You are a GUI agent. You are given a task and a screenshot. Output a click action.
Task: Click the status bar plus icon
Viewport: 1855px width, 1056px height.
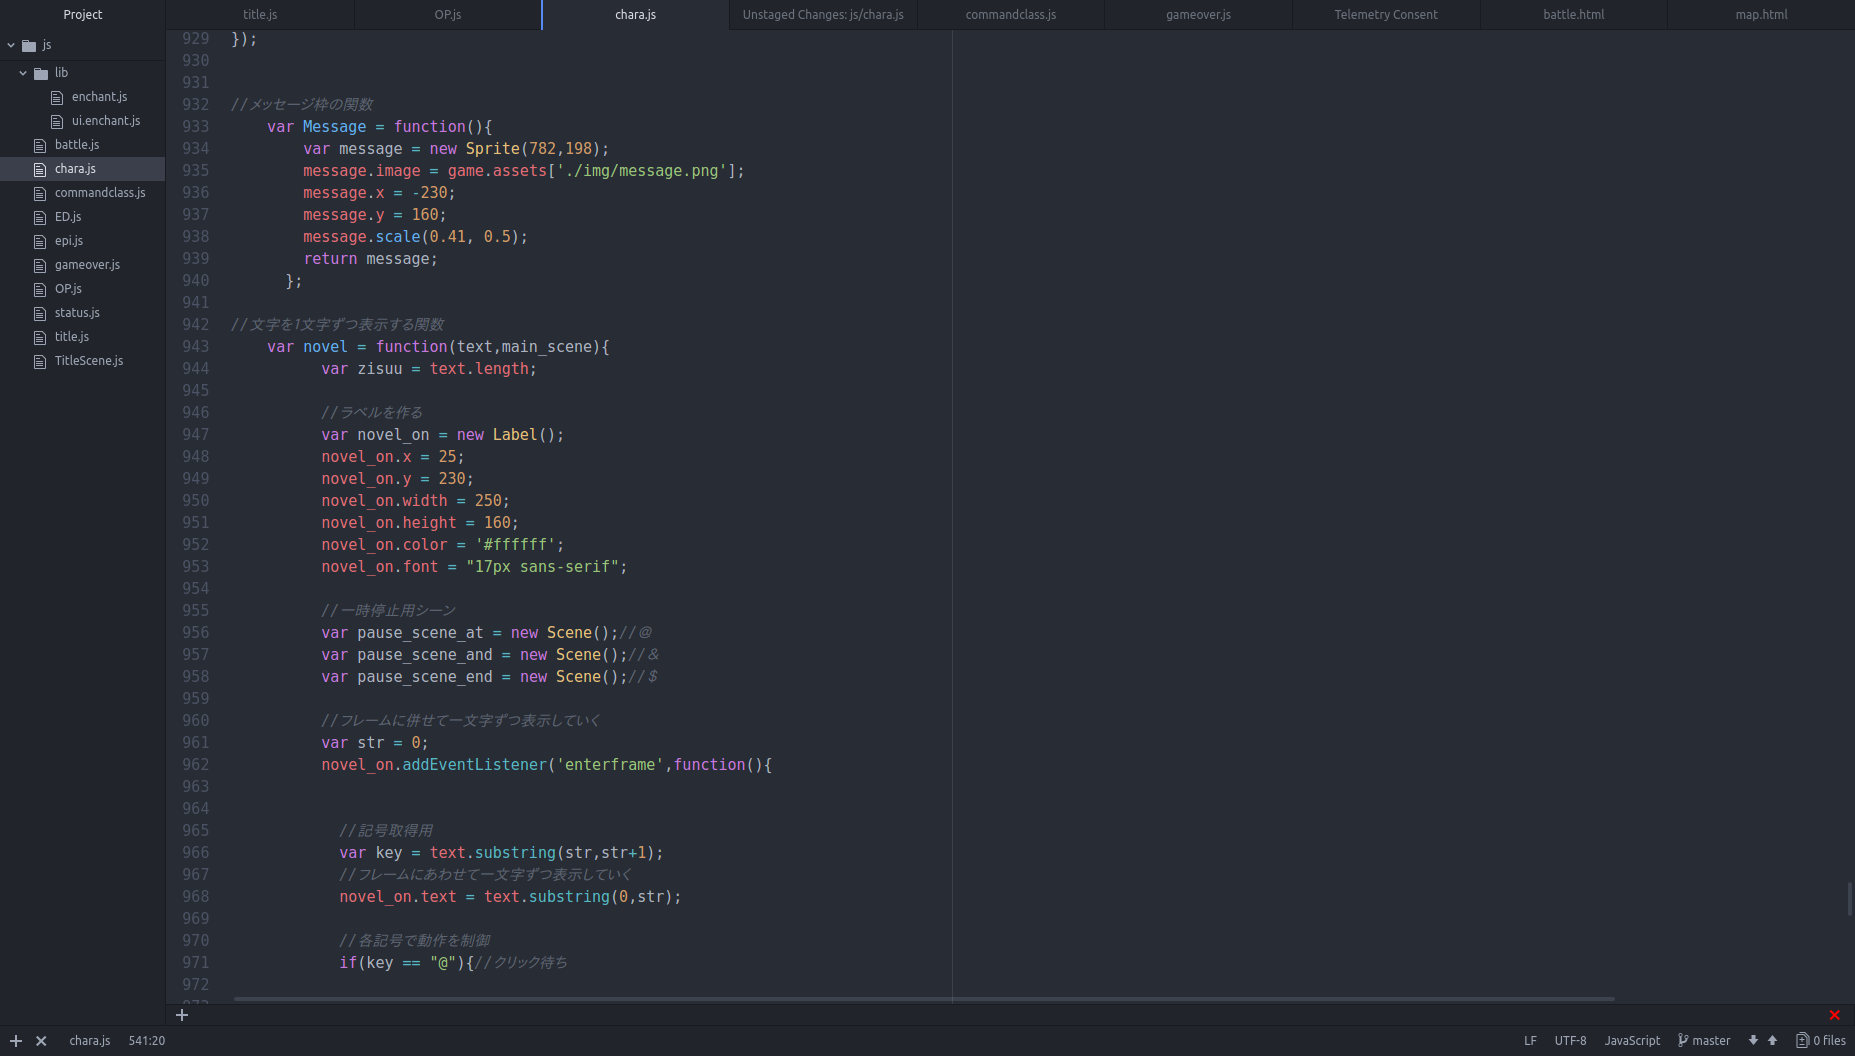coord(16,1041)
